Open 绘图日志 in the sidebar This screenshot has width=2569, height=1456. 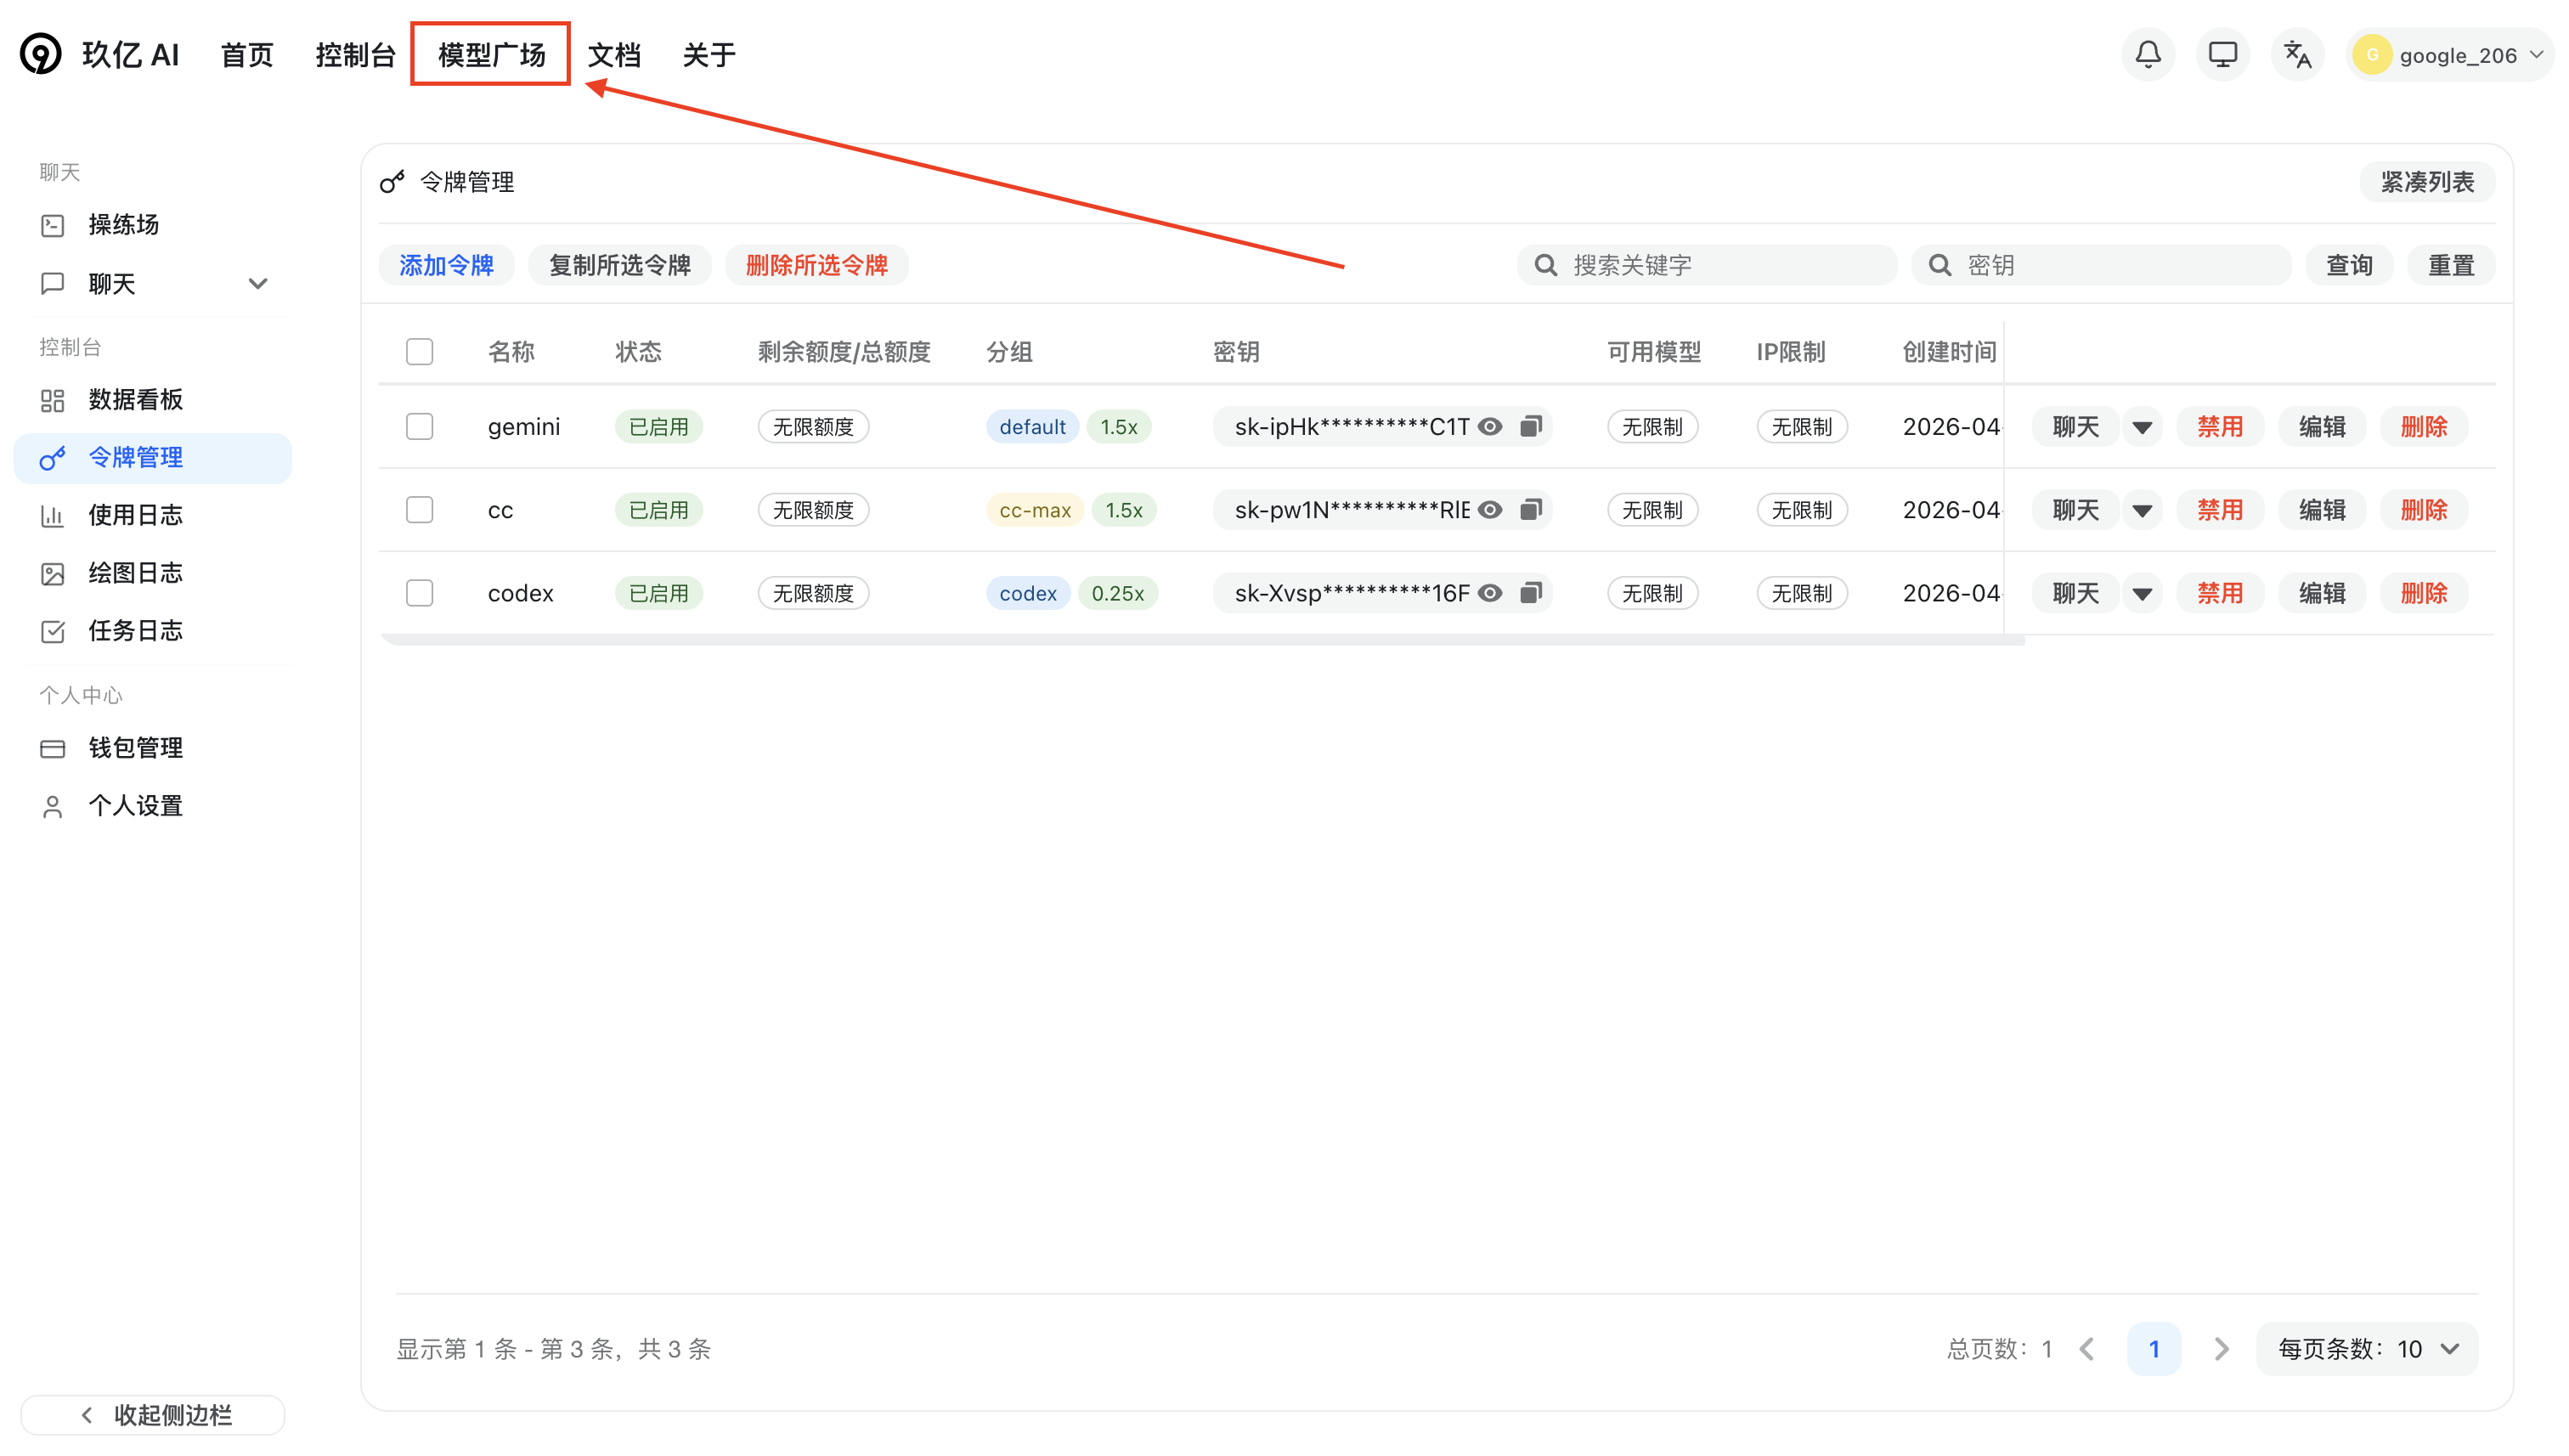tap(153, 573)
